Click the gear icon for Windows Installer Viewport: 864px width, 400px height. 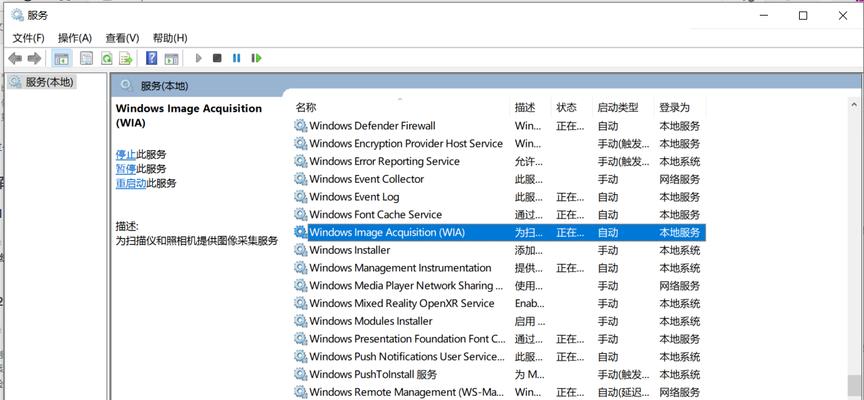click(x=300, y=250)
